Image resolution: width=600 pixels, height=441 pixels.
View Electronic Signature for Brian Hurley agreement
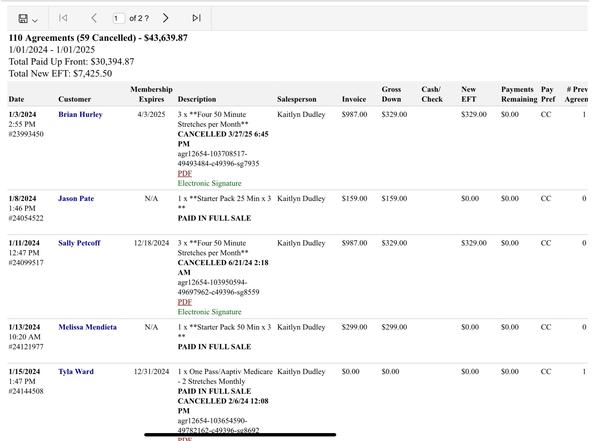[x=209, y=184]
